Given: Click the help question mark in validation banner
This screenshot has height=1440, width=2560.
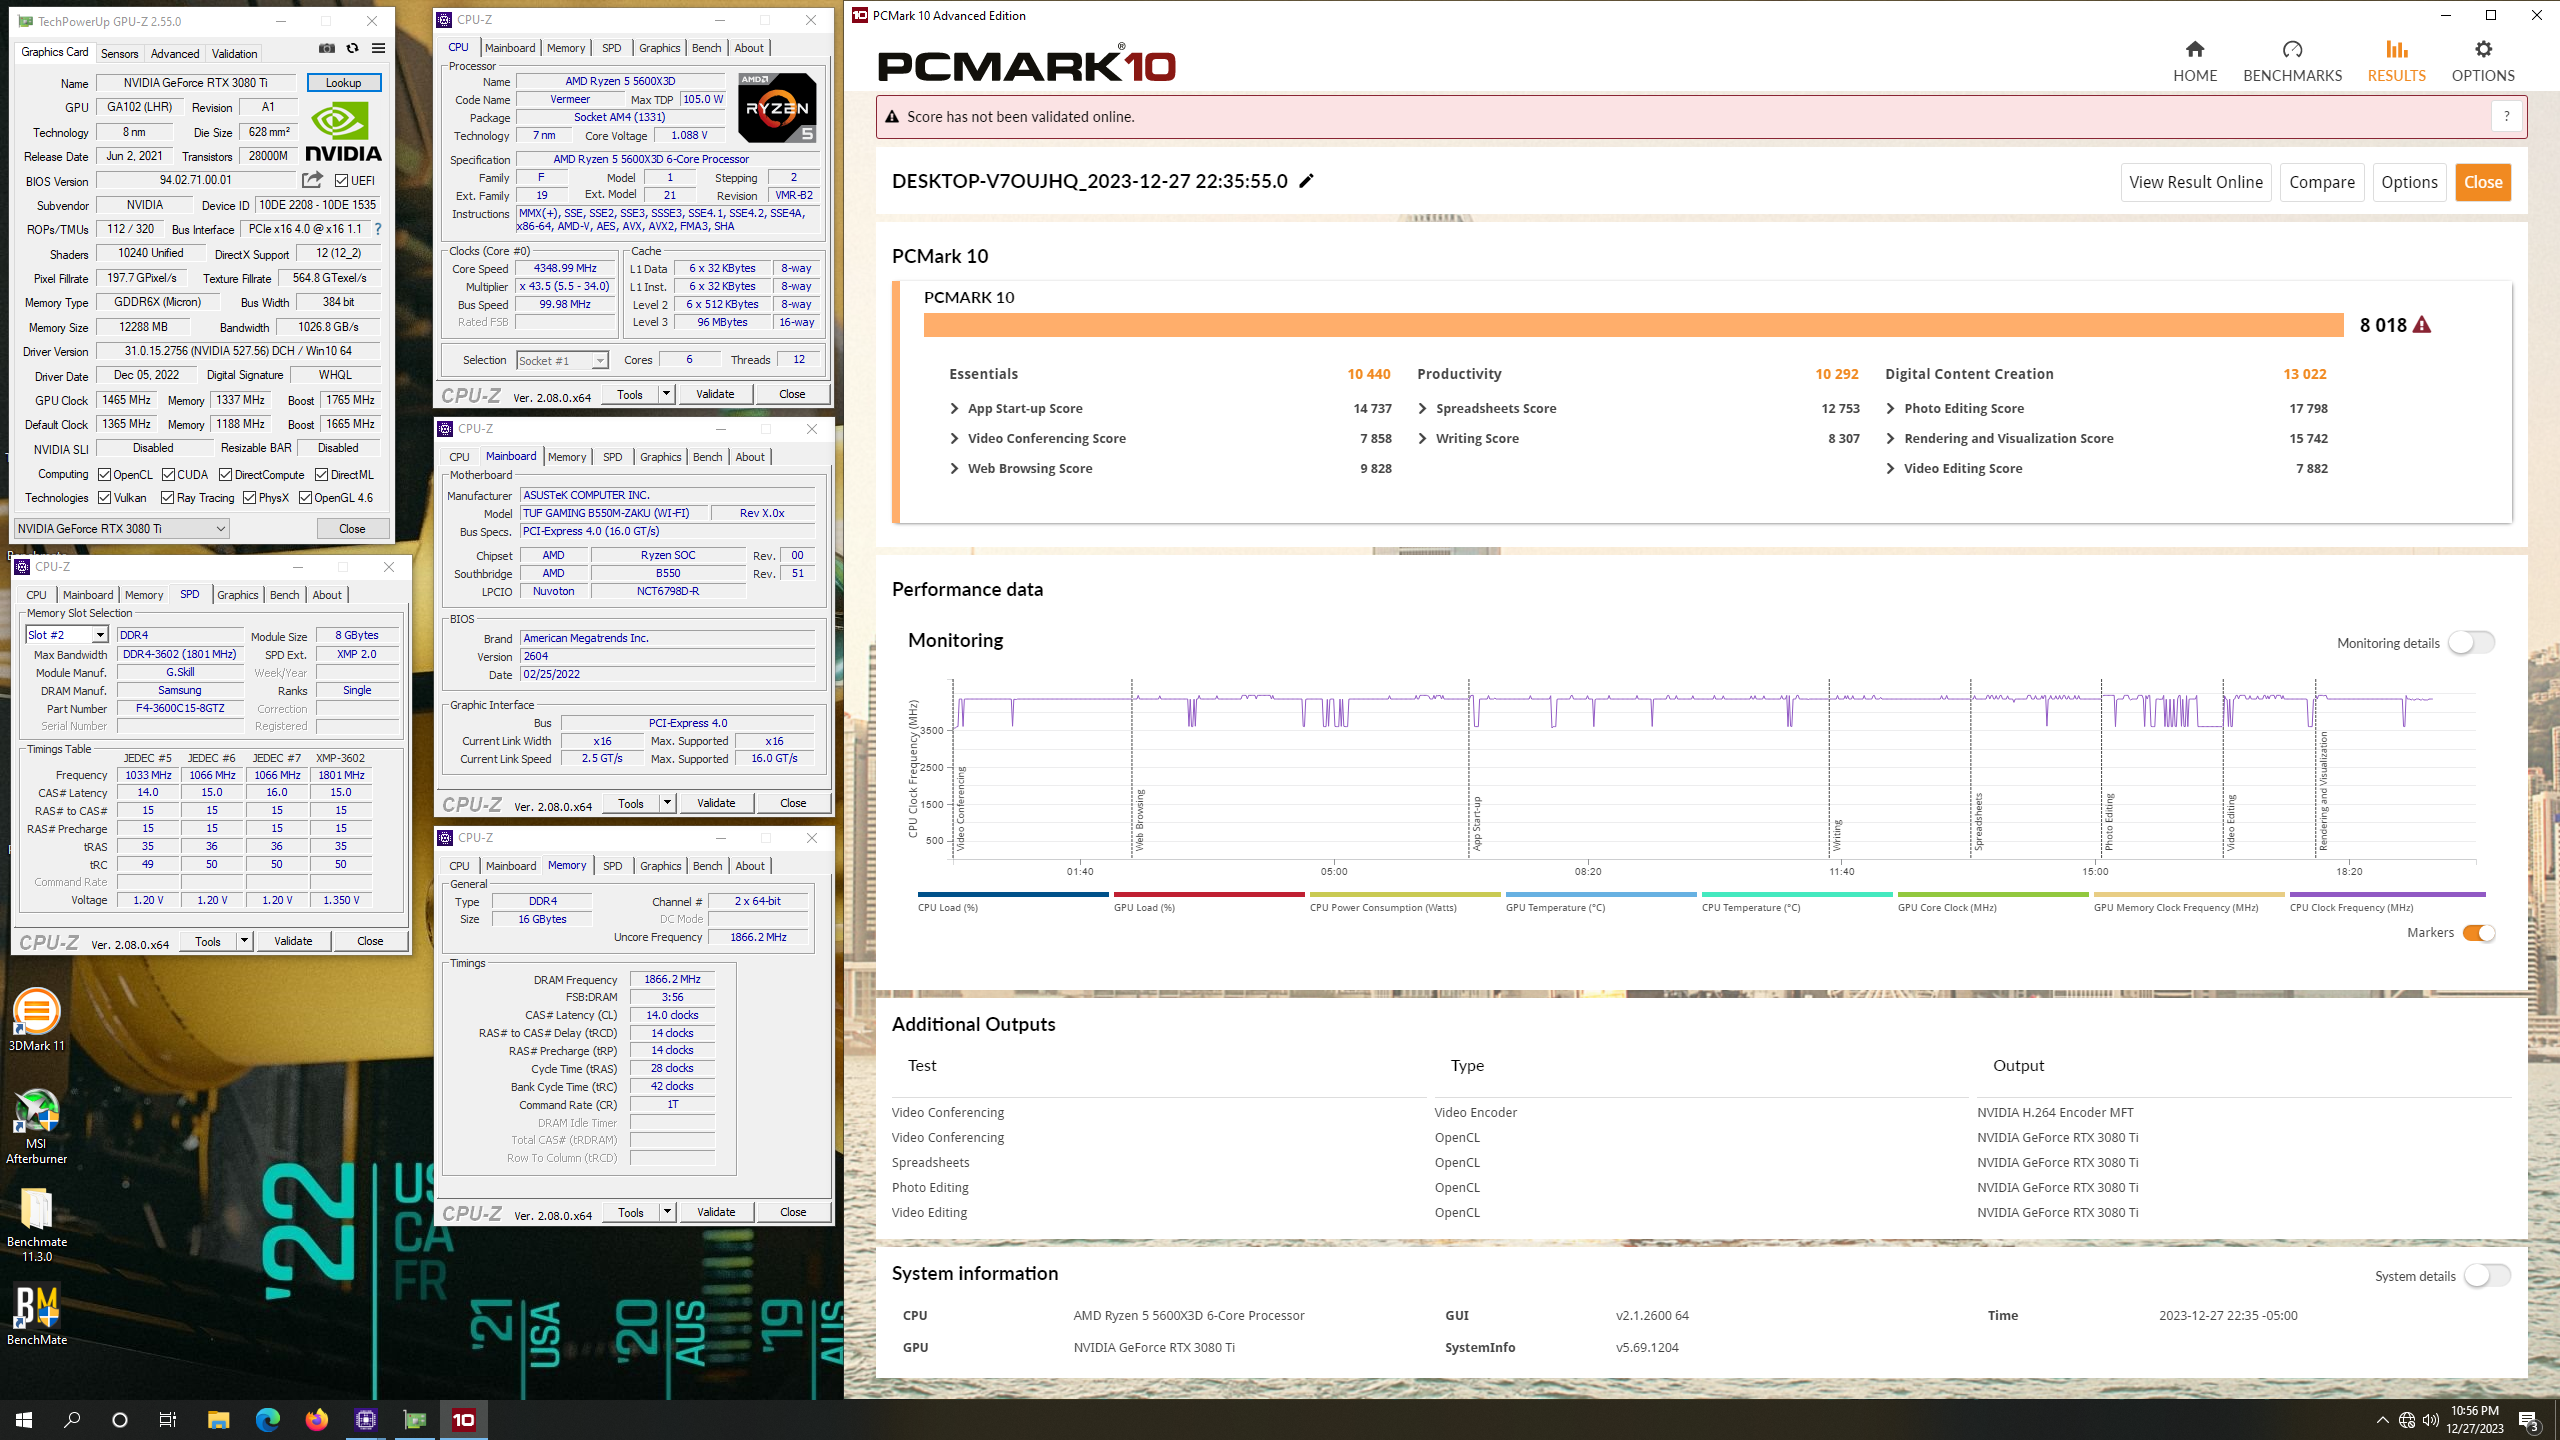Looking at the screenshot, I should [x=2506, y=117].
